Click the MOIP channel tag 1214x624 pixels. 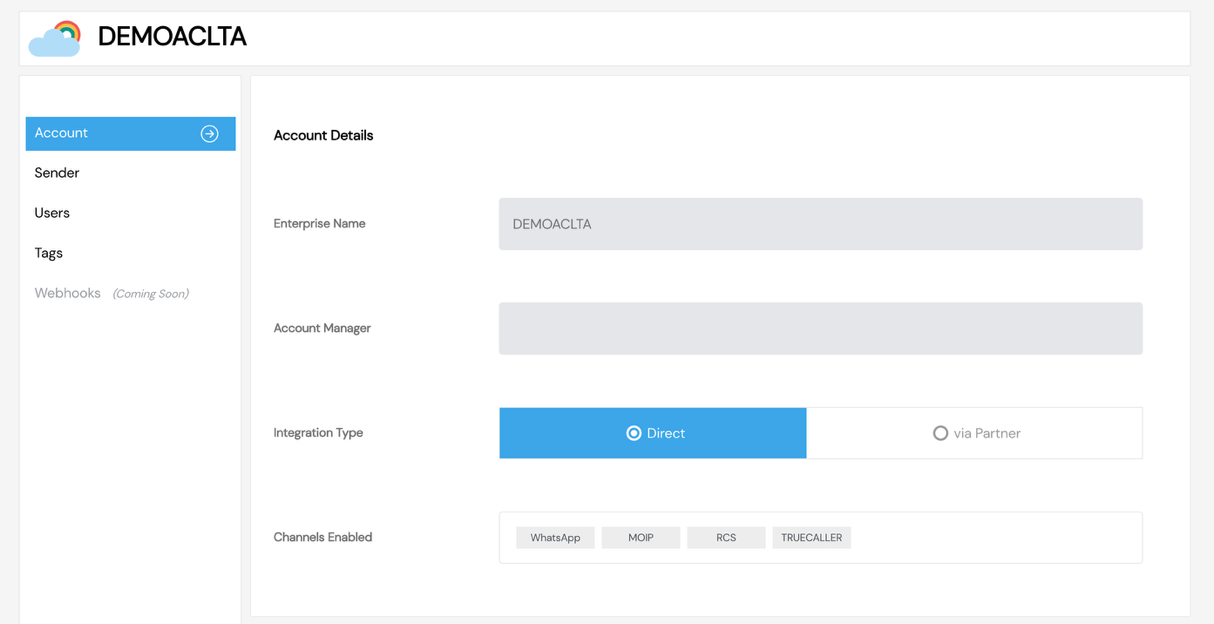click(641, 538)
